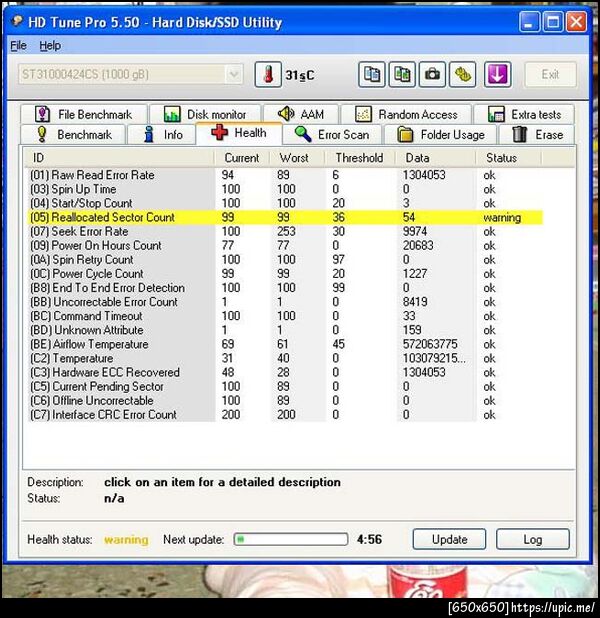Click HD Tune title bar app icon
Viewport: 600px width, 618px height.
17,20
